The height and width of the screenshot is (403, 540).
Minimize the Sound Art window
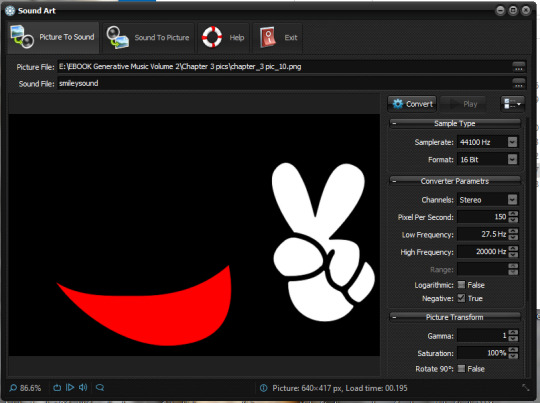[x=500, y=11]
